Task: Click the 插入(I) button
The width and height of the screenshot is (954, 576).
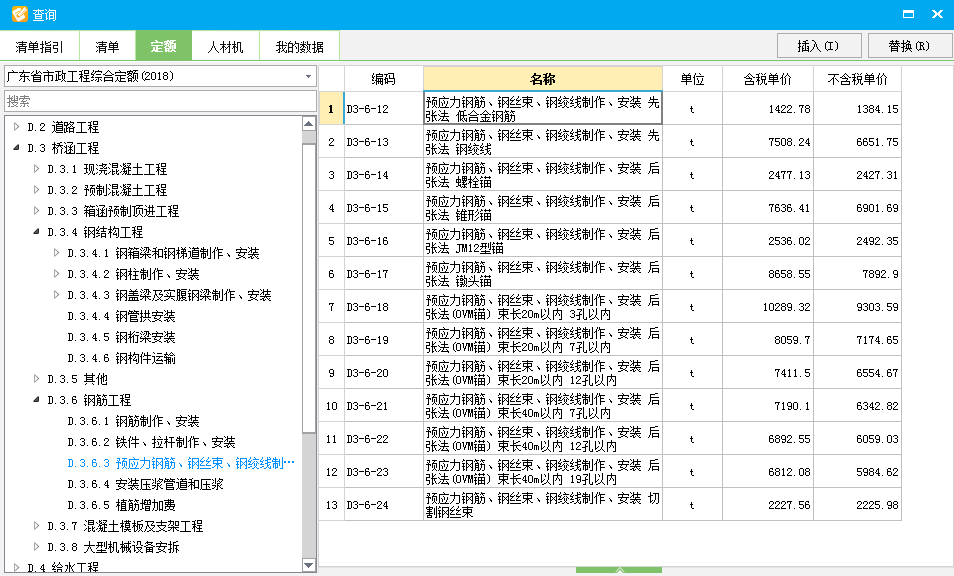Action: coord(819,46)
